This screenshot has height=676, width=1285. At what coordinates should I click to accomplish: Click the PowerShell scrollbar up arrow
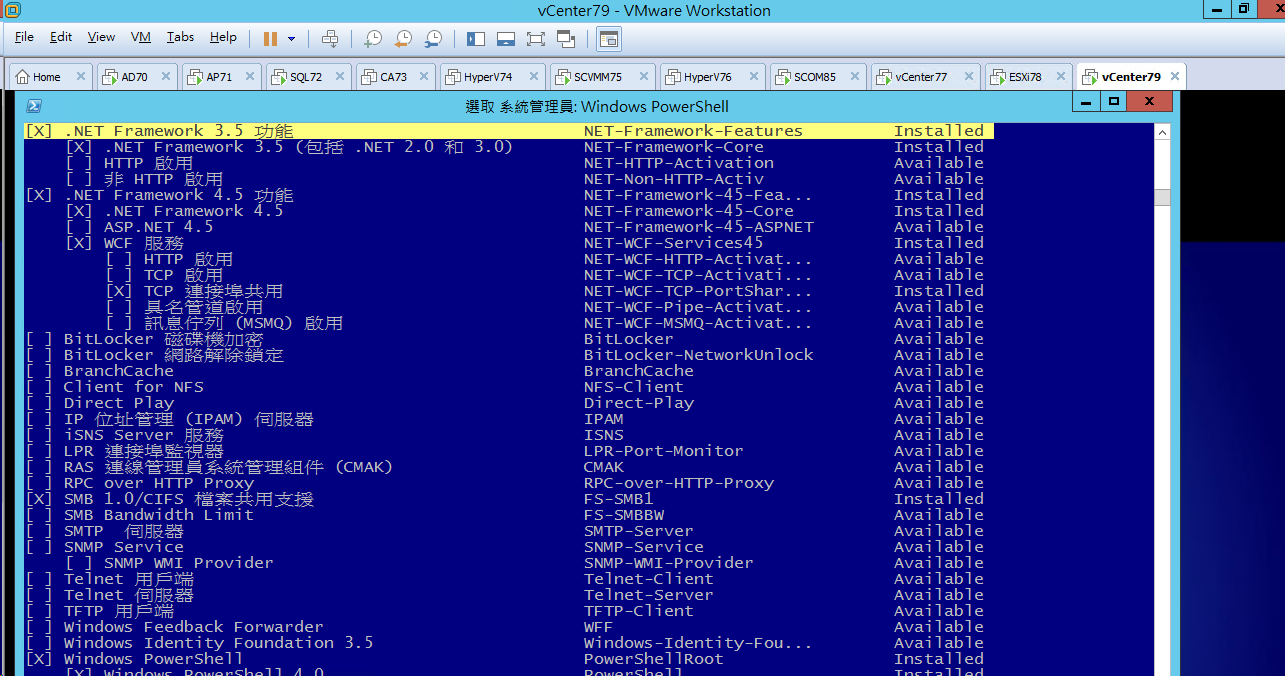[1162, 132]
